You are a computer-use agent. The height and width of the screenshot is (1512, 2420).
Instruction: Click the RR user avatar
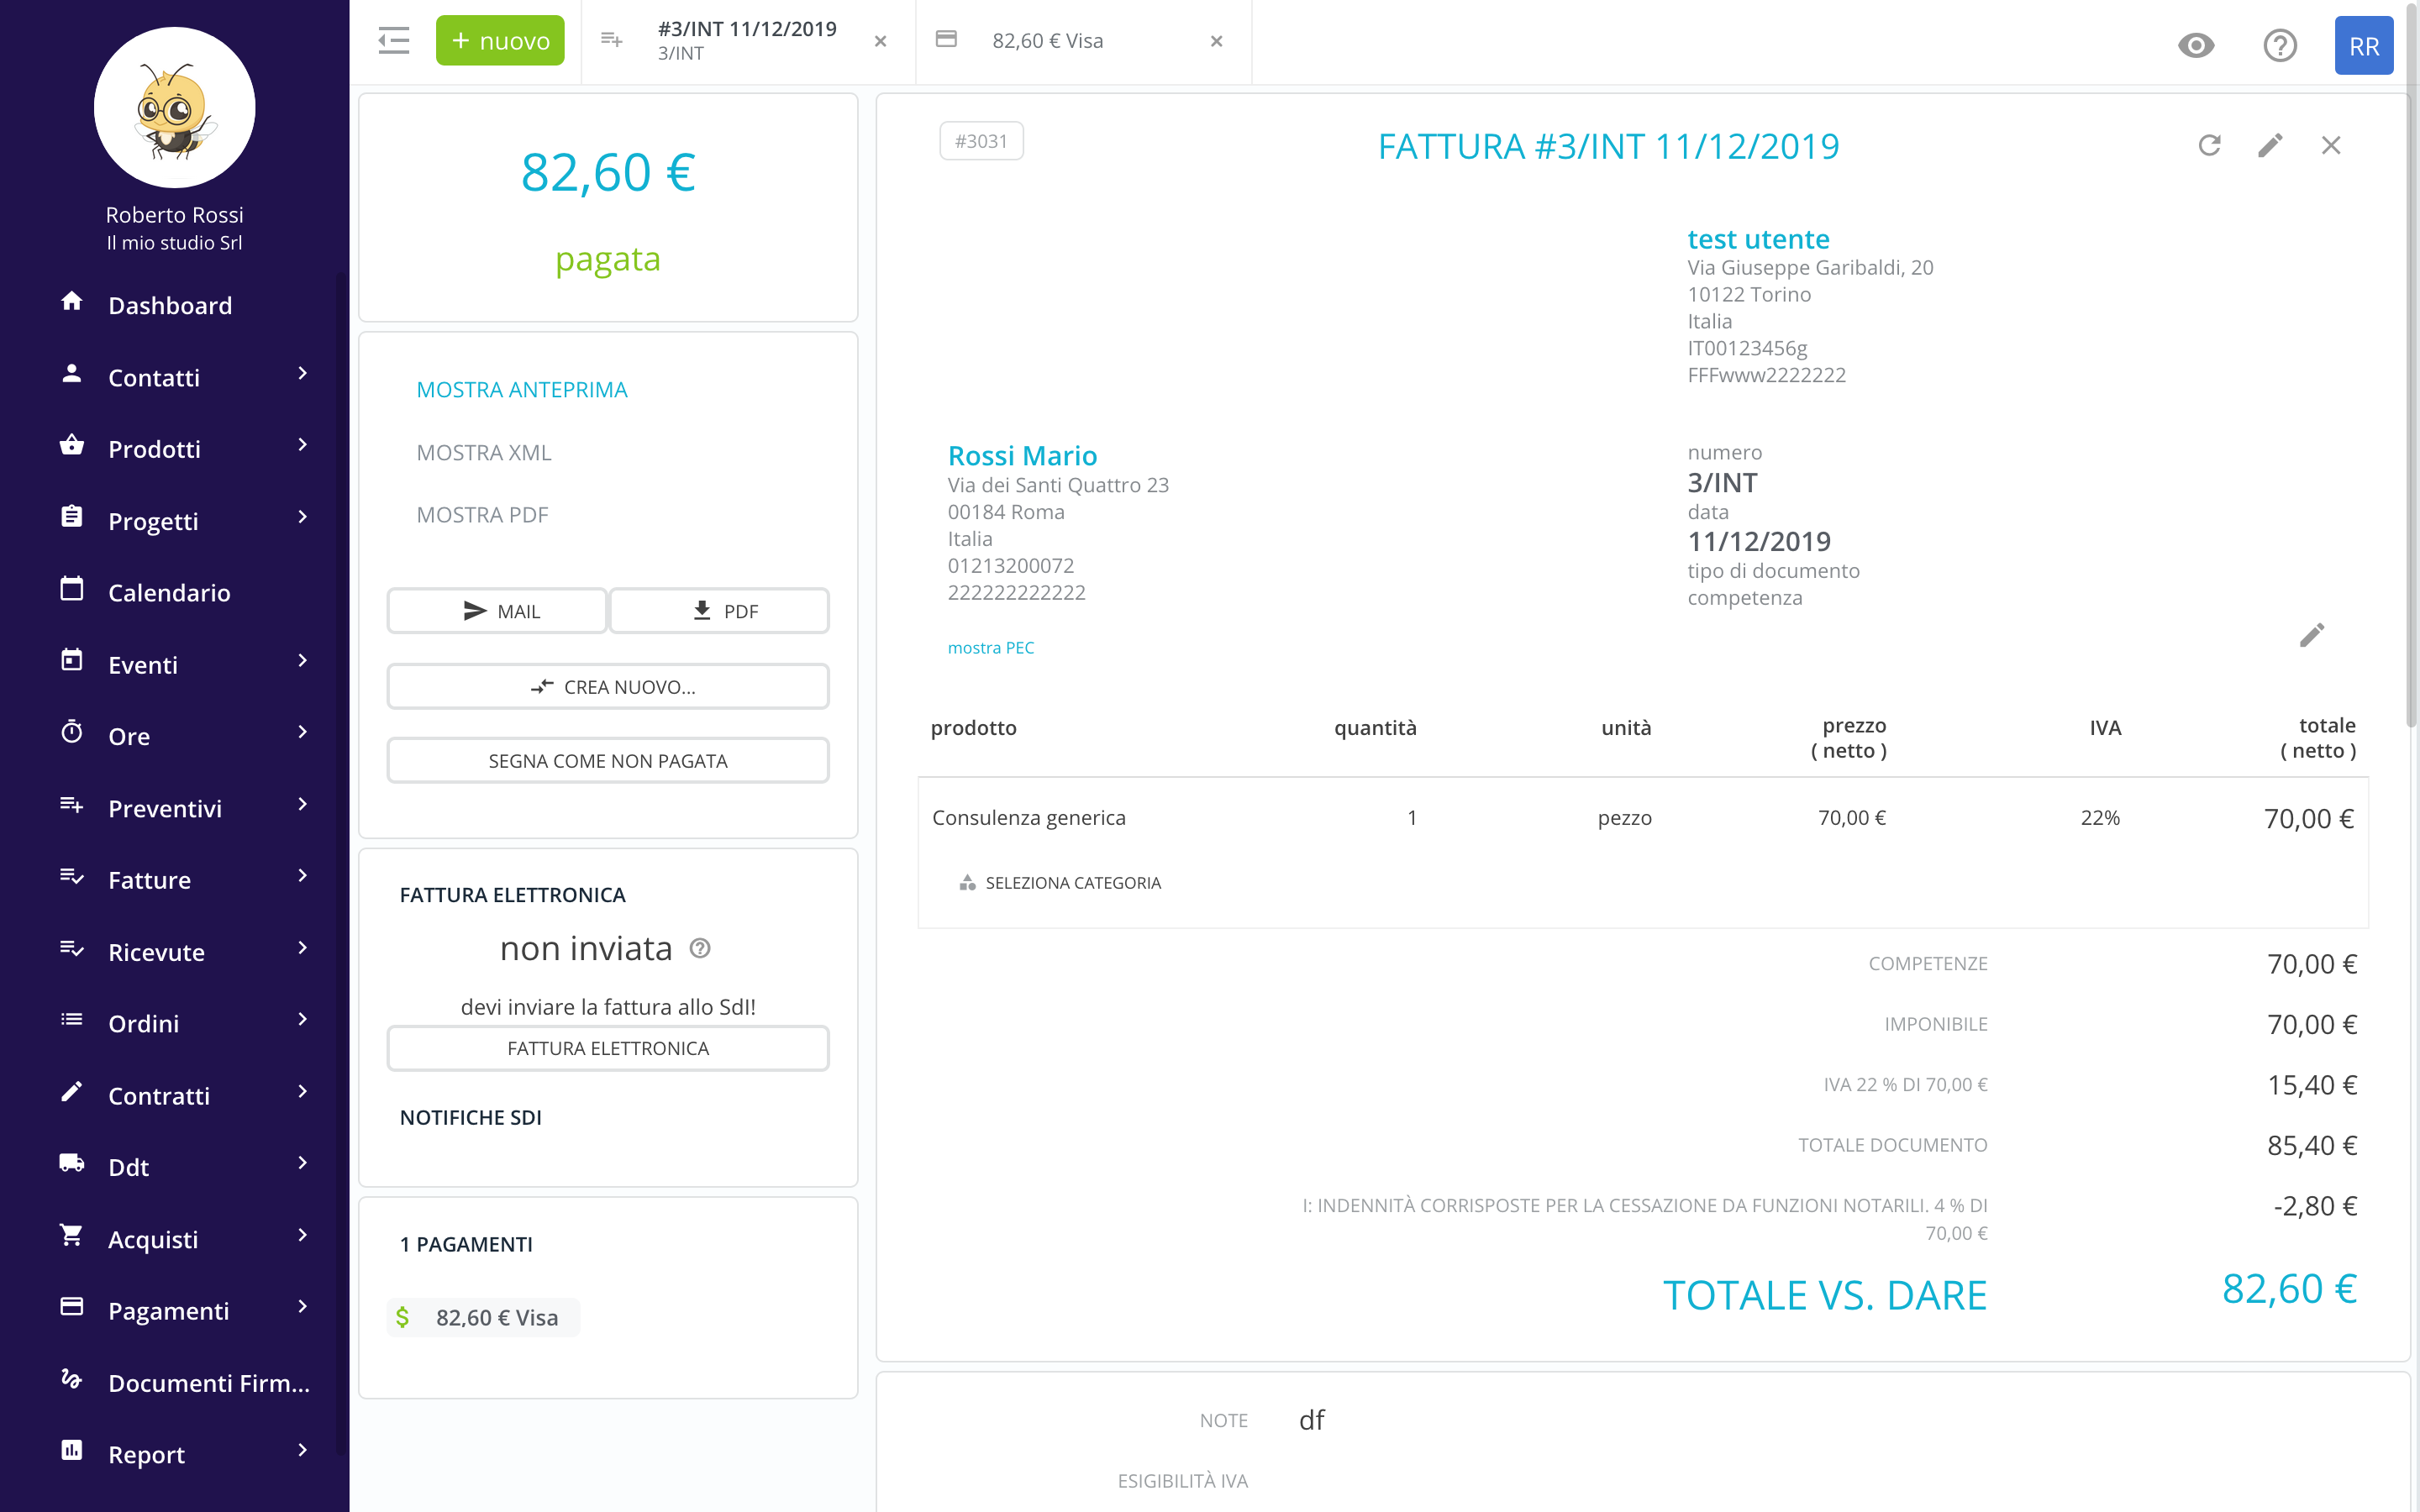(x=2363, y=46)
